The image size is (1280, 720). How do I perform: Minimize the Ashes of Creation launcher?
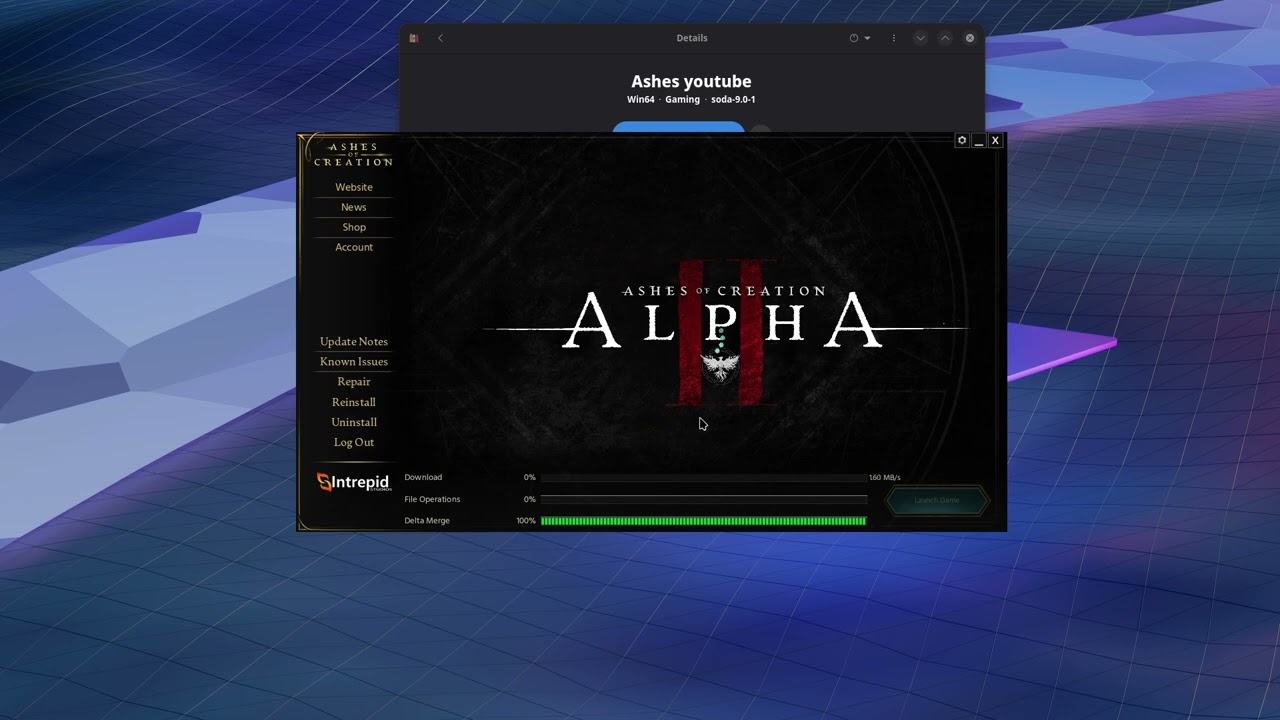click(979, 141)
